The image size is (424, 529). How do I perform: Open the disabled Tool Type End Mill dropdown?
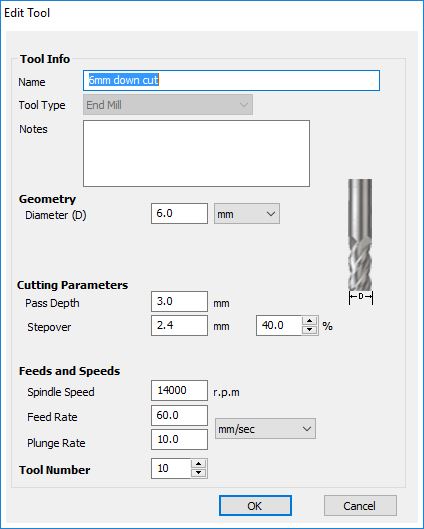point(168,105)
